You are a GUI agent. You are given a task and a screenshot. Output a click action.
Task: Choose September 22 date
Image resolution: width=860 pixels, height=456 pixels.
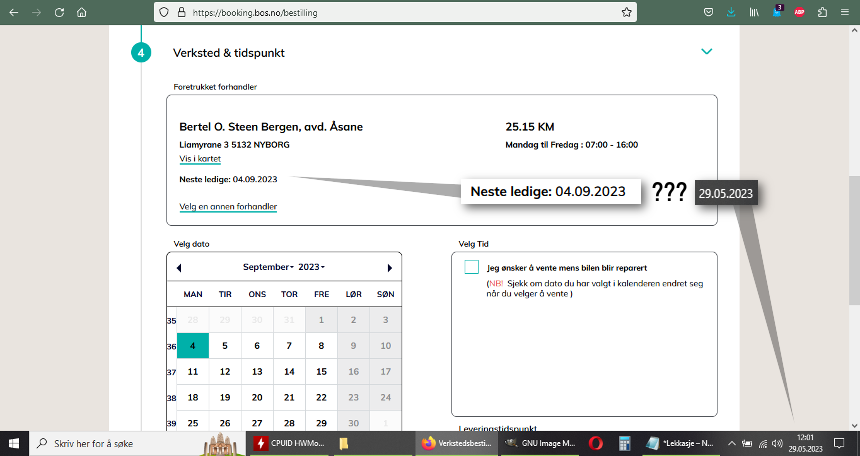[321, 397]
